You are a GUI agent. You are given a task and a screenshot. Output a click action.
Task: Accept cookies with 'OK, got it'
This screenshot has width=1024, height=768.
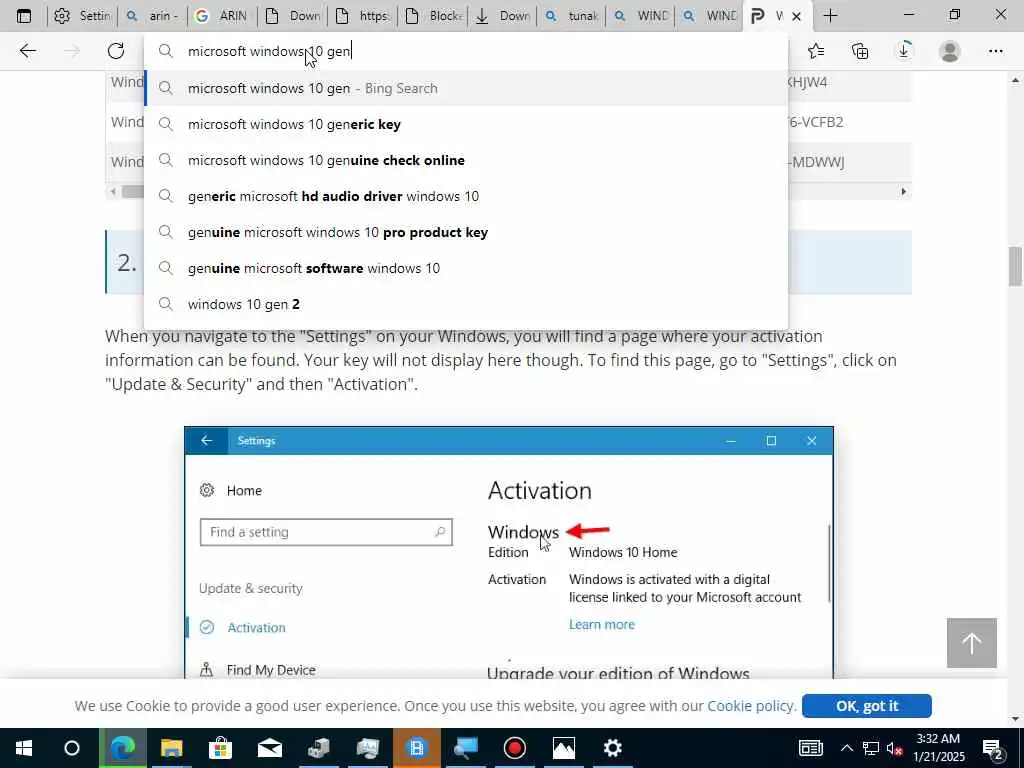coord(867,706)
